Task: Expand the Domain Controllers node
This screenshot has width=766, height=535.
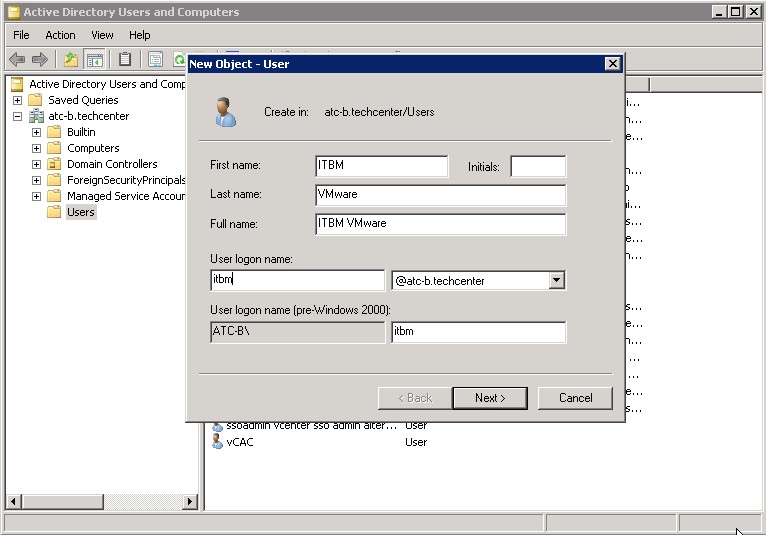Action: (x=37, y=164)
